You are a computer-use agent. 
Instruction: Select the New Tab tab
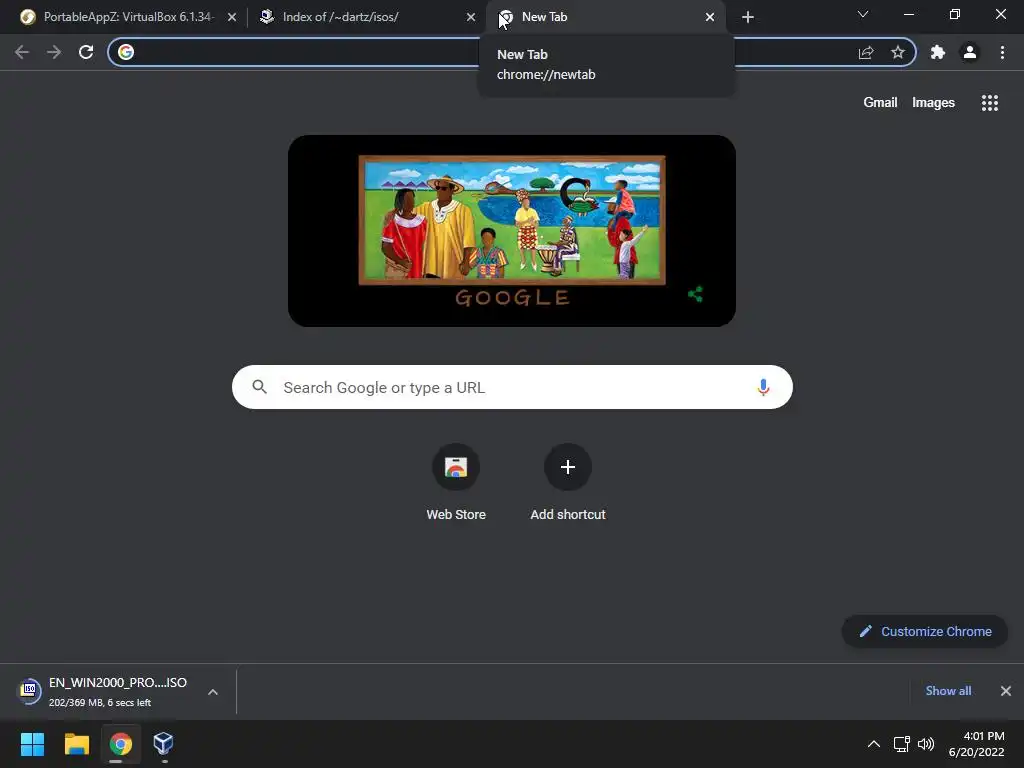click(x=604, y=17)
